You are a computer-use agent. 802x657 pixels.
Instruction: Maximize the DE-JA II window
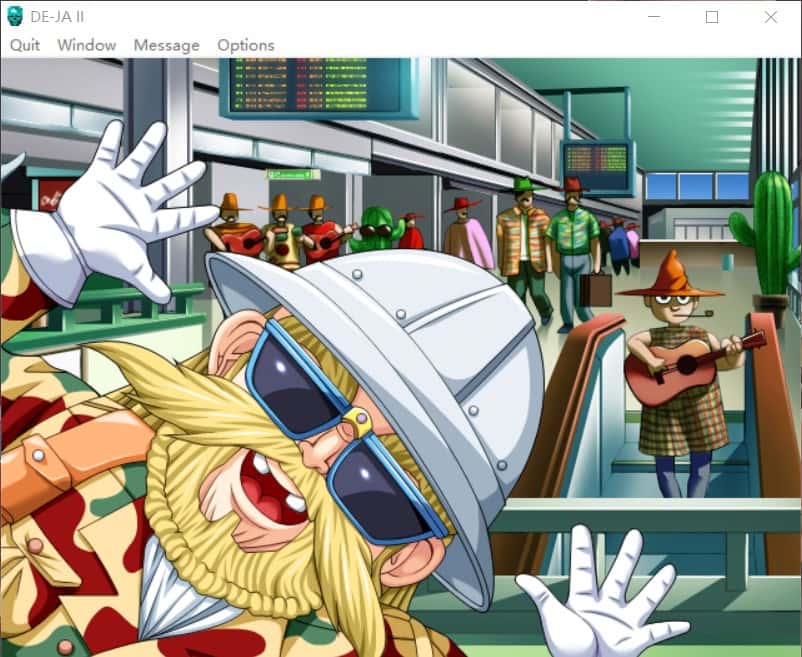coord(711,17)
